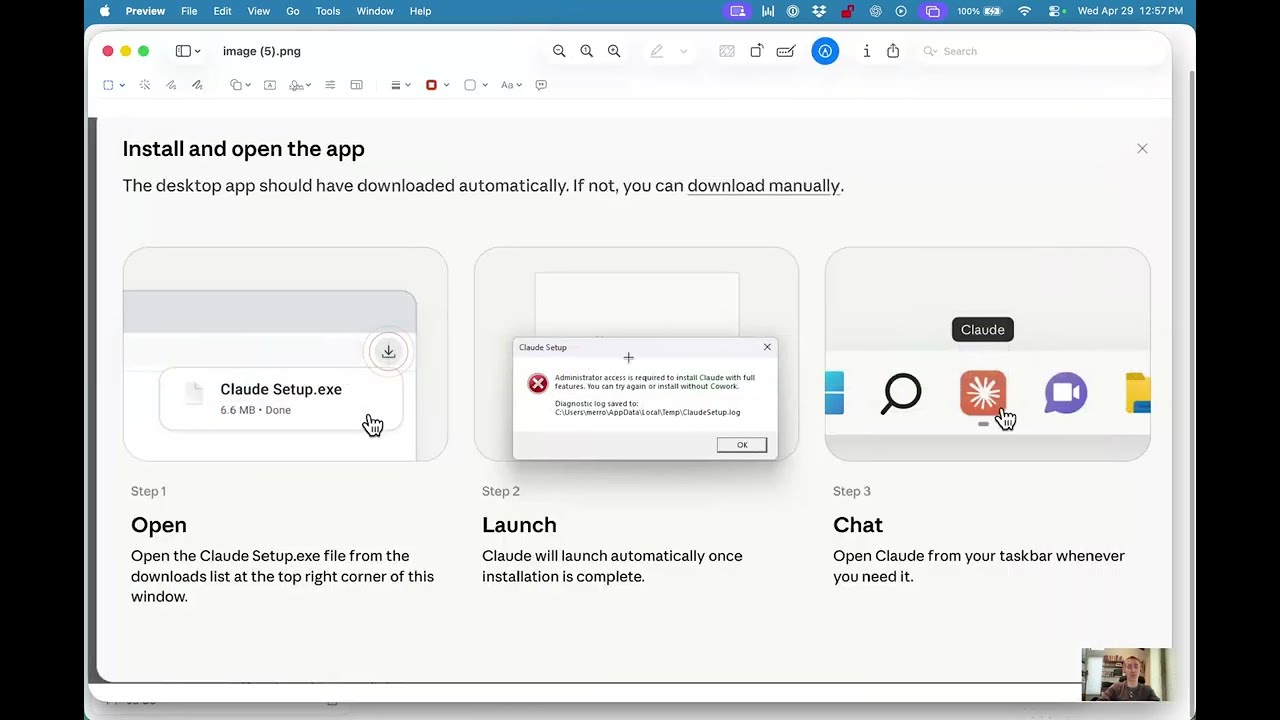Open the File menu
Image resolution: width=1280 pixels, height=720 pixels.
pos(189,11)
